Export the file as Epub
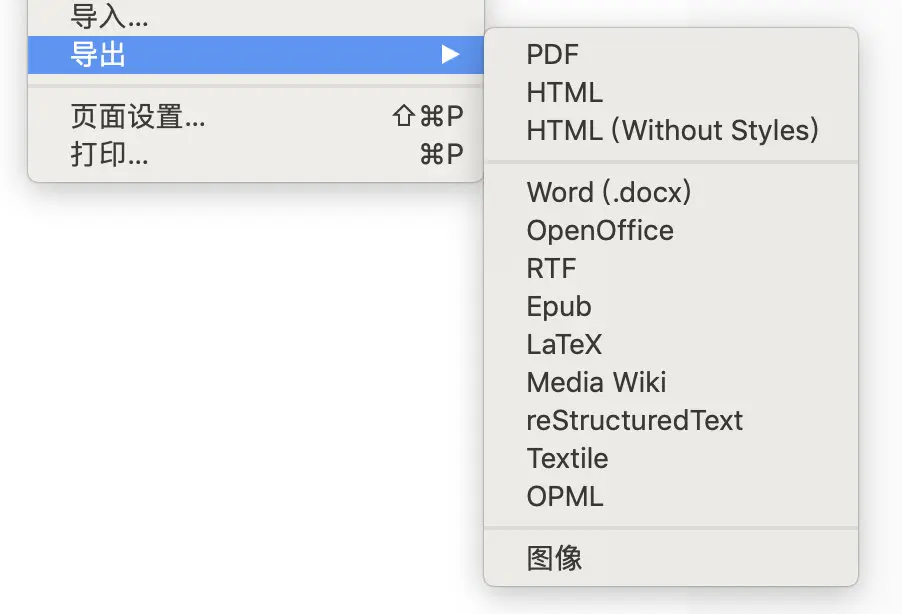The height and width of the screenshot is (614, 902). tap(559, 307)
